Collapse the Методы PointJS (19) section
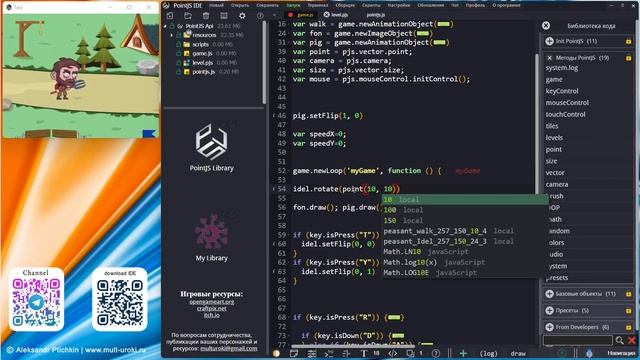Viewport: 640px width, 360px height. click(x=549, y=58)
